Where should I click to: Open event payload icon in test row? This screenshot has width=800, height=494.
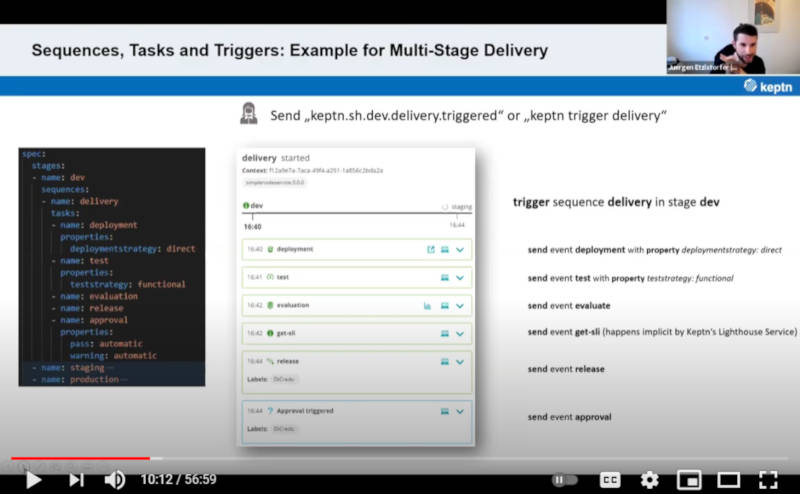tap(445, 278)
